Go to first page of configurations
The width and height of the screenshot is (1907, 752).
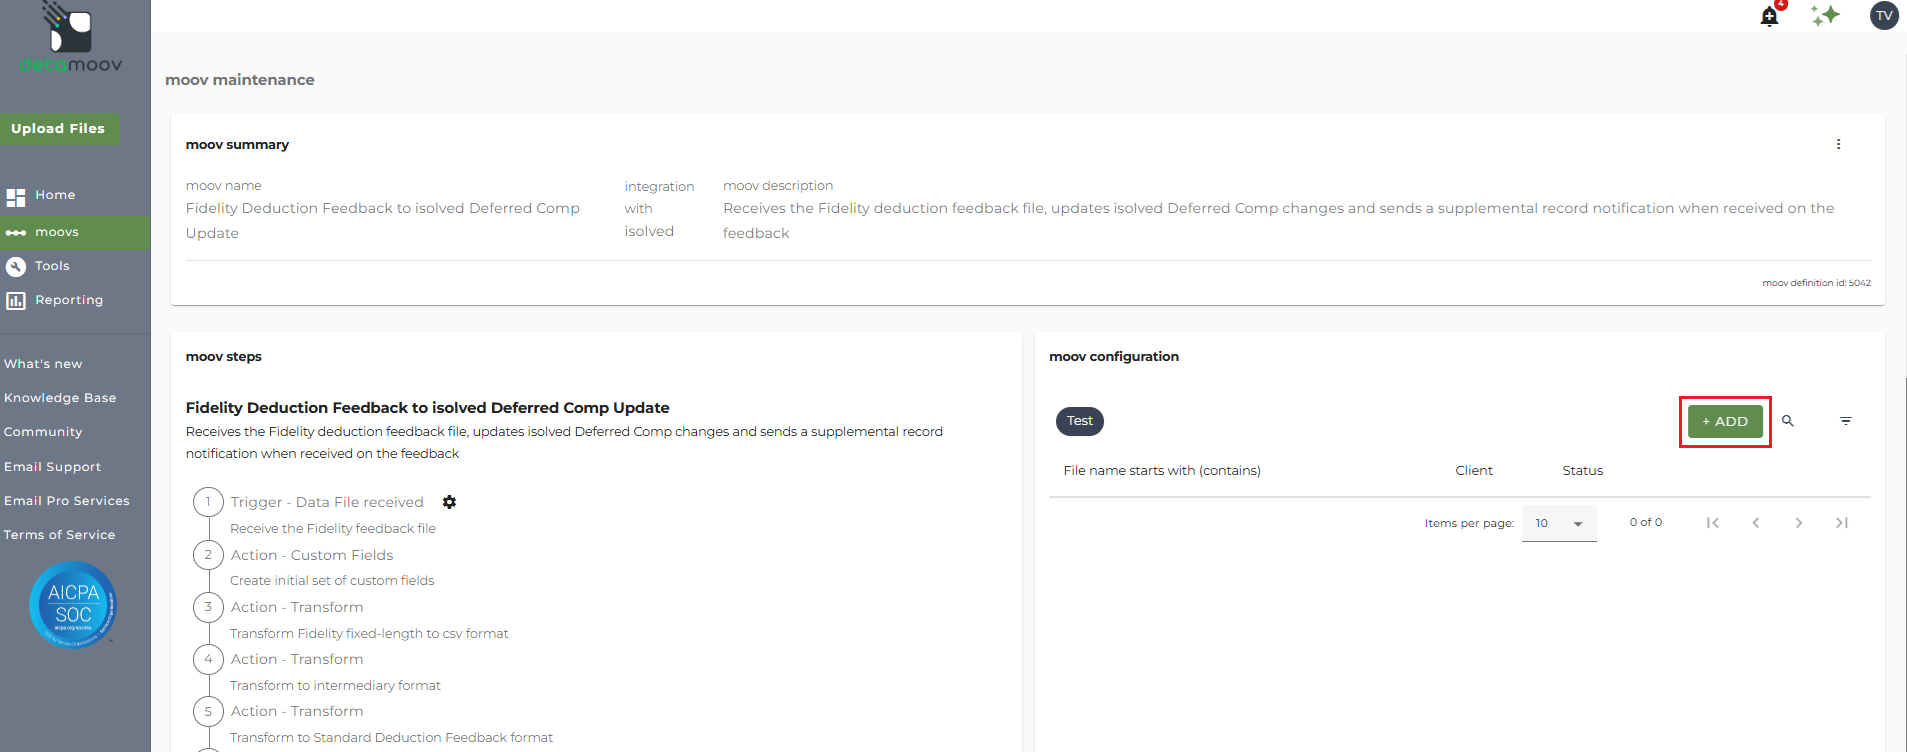click(1713, 523)
